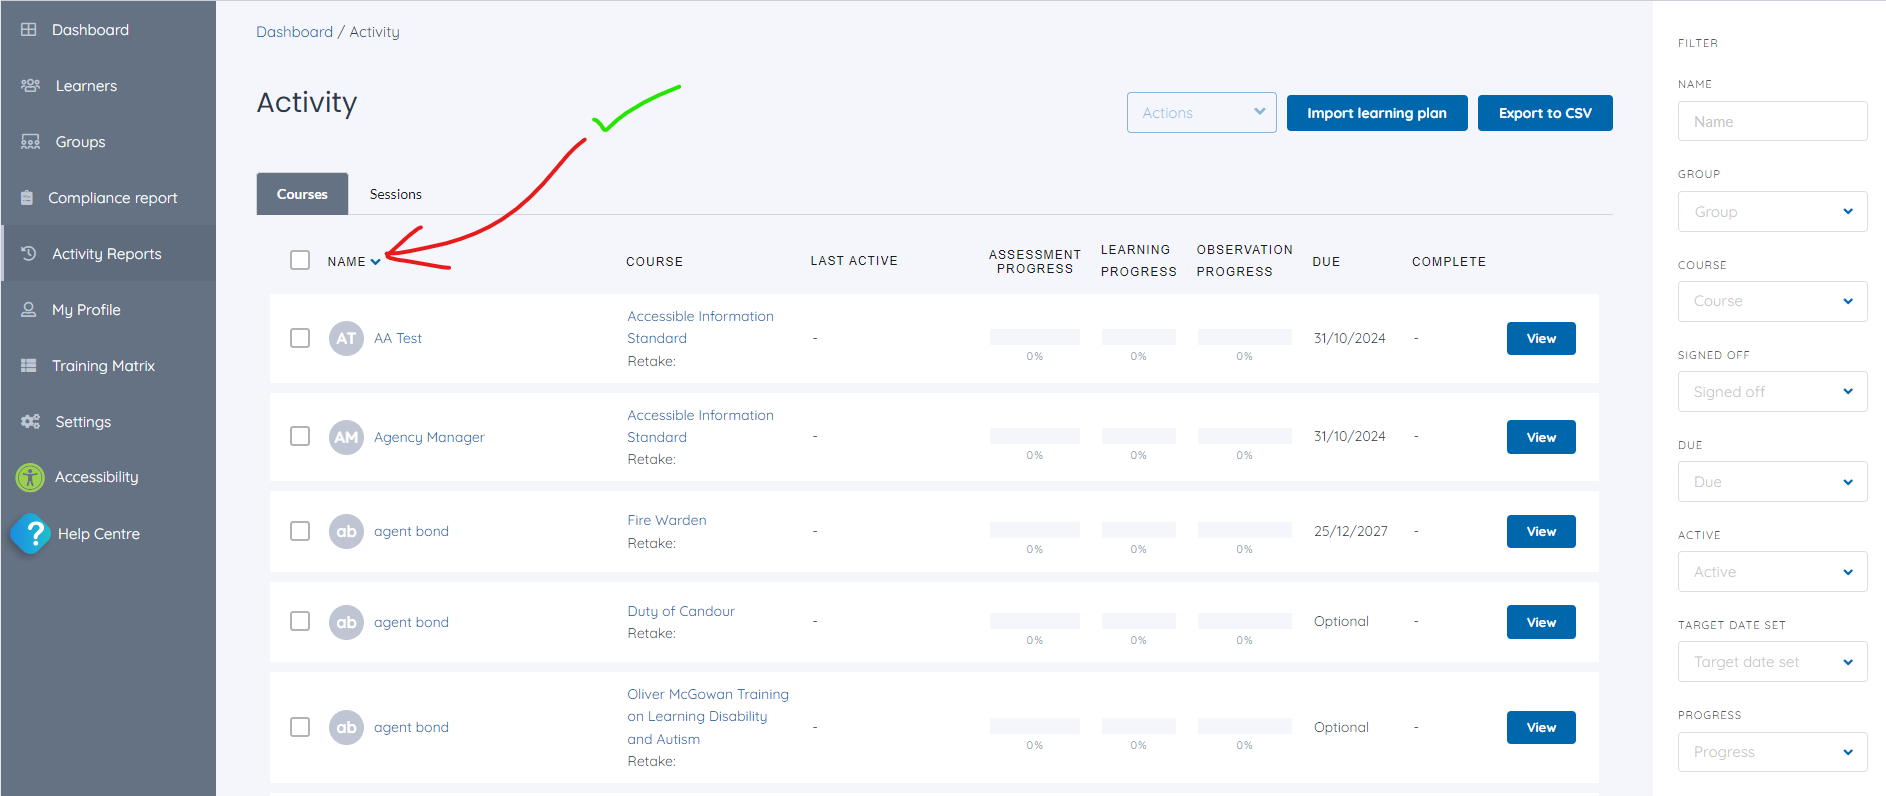Click View for Agency Manager row

click(x=1541, y=437)
